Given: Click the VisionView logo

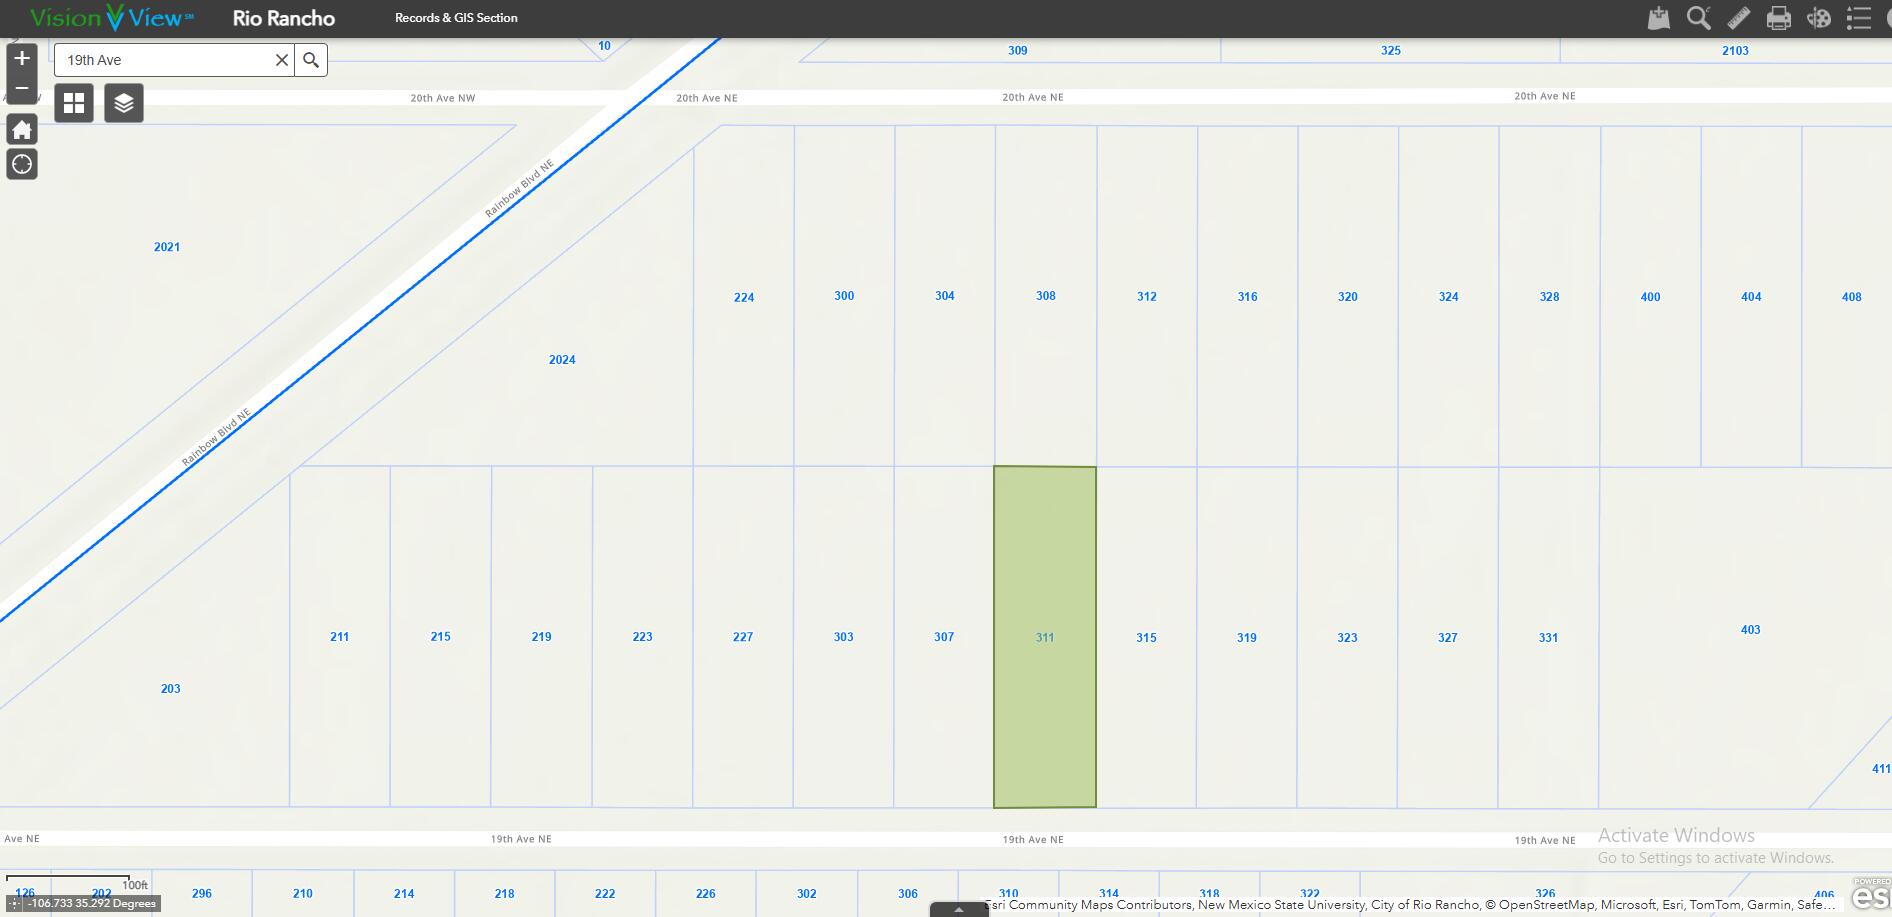Looking at the screenshot, I should (112, 18).
